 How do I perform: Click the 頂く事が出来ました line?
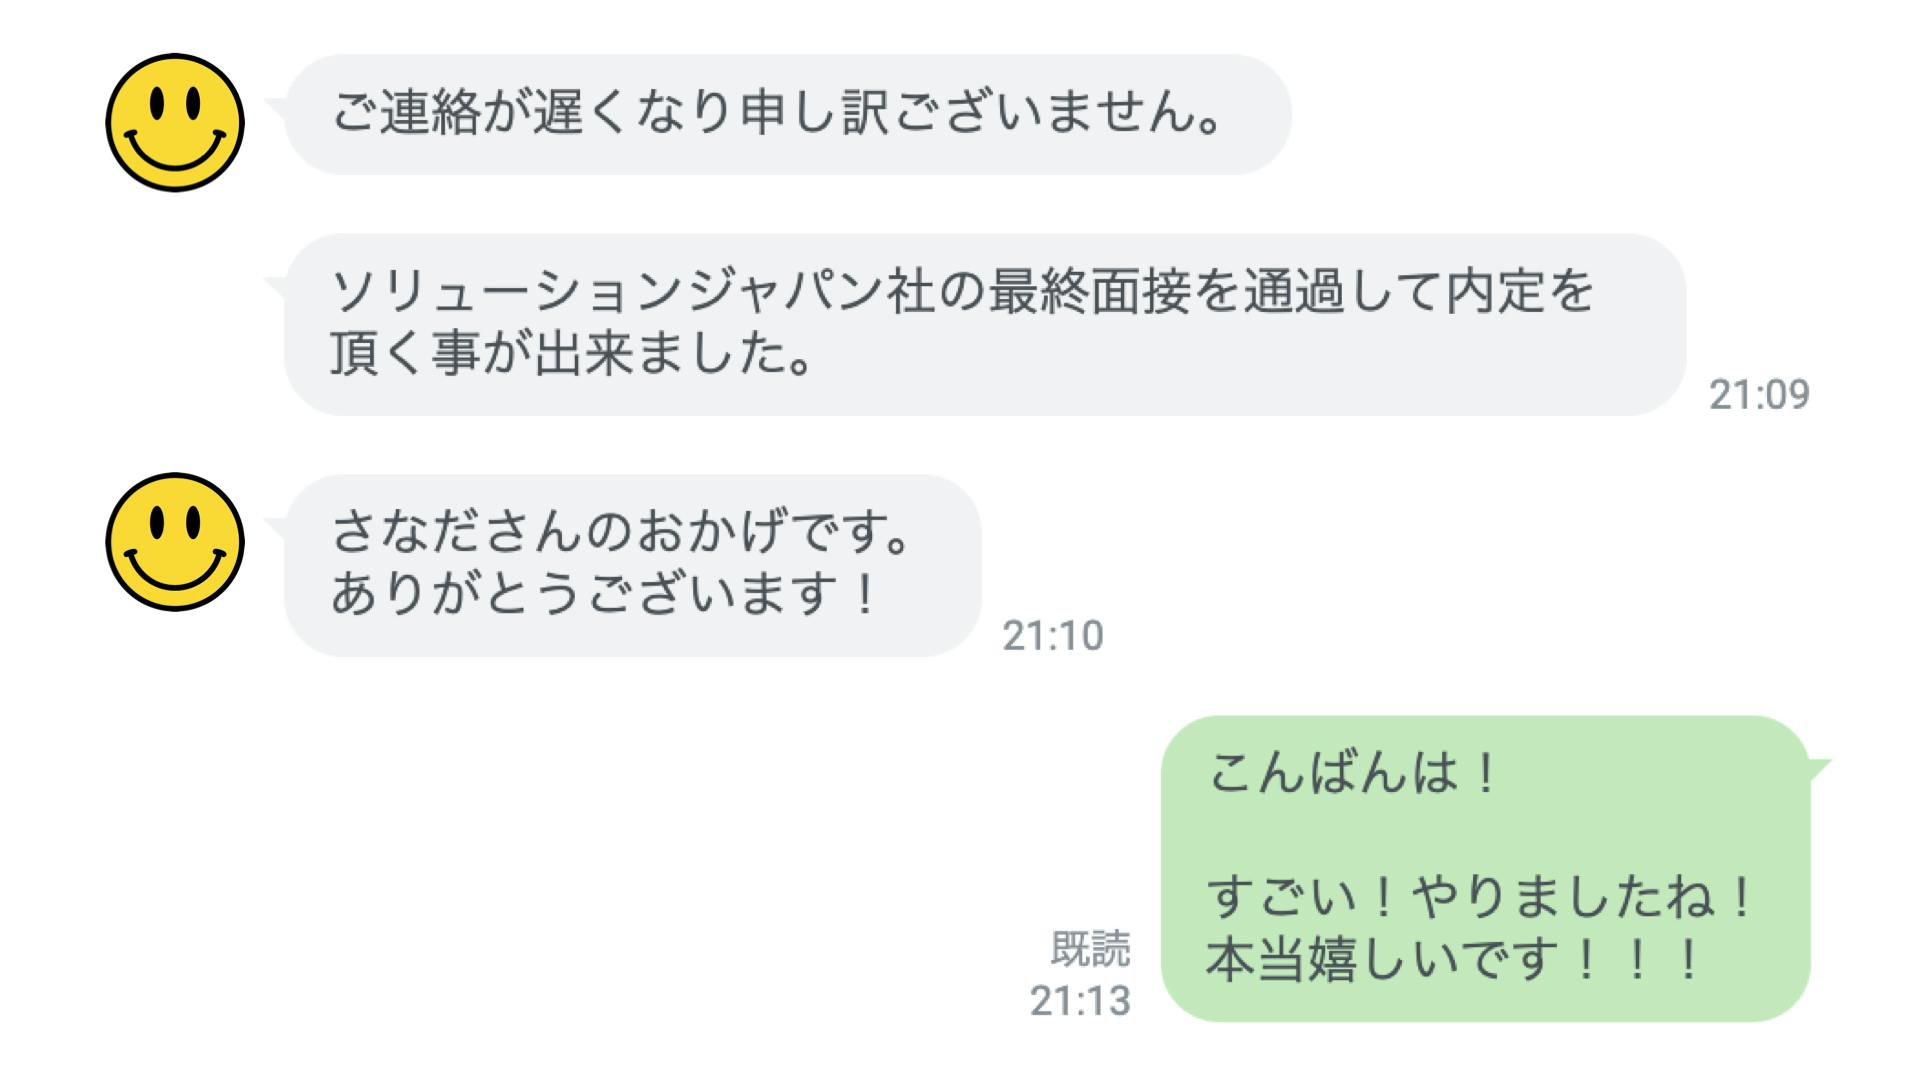571,354
